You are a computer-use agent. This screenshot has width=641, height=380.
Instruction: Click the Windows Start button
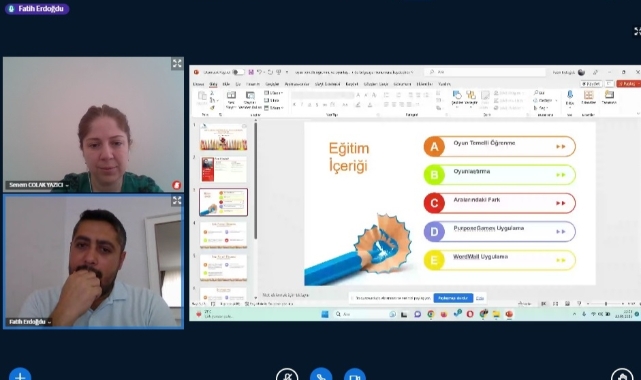[325, 314]
